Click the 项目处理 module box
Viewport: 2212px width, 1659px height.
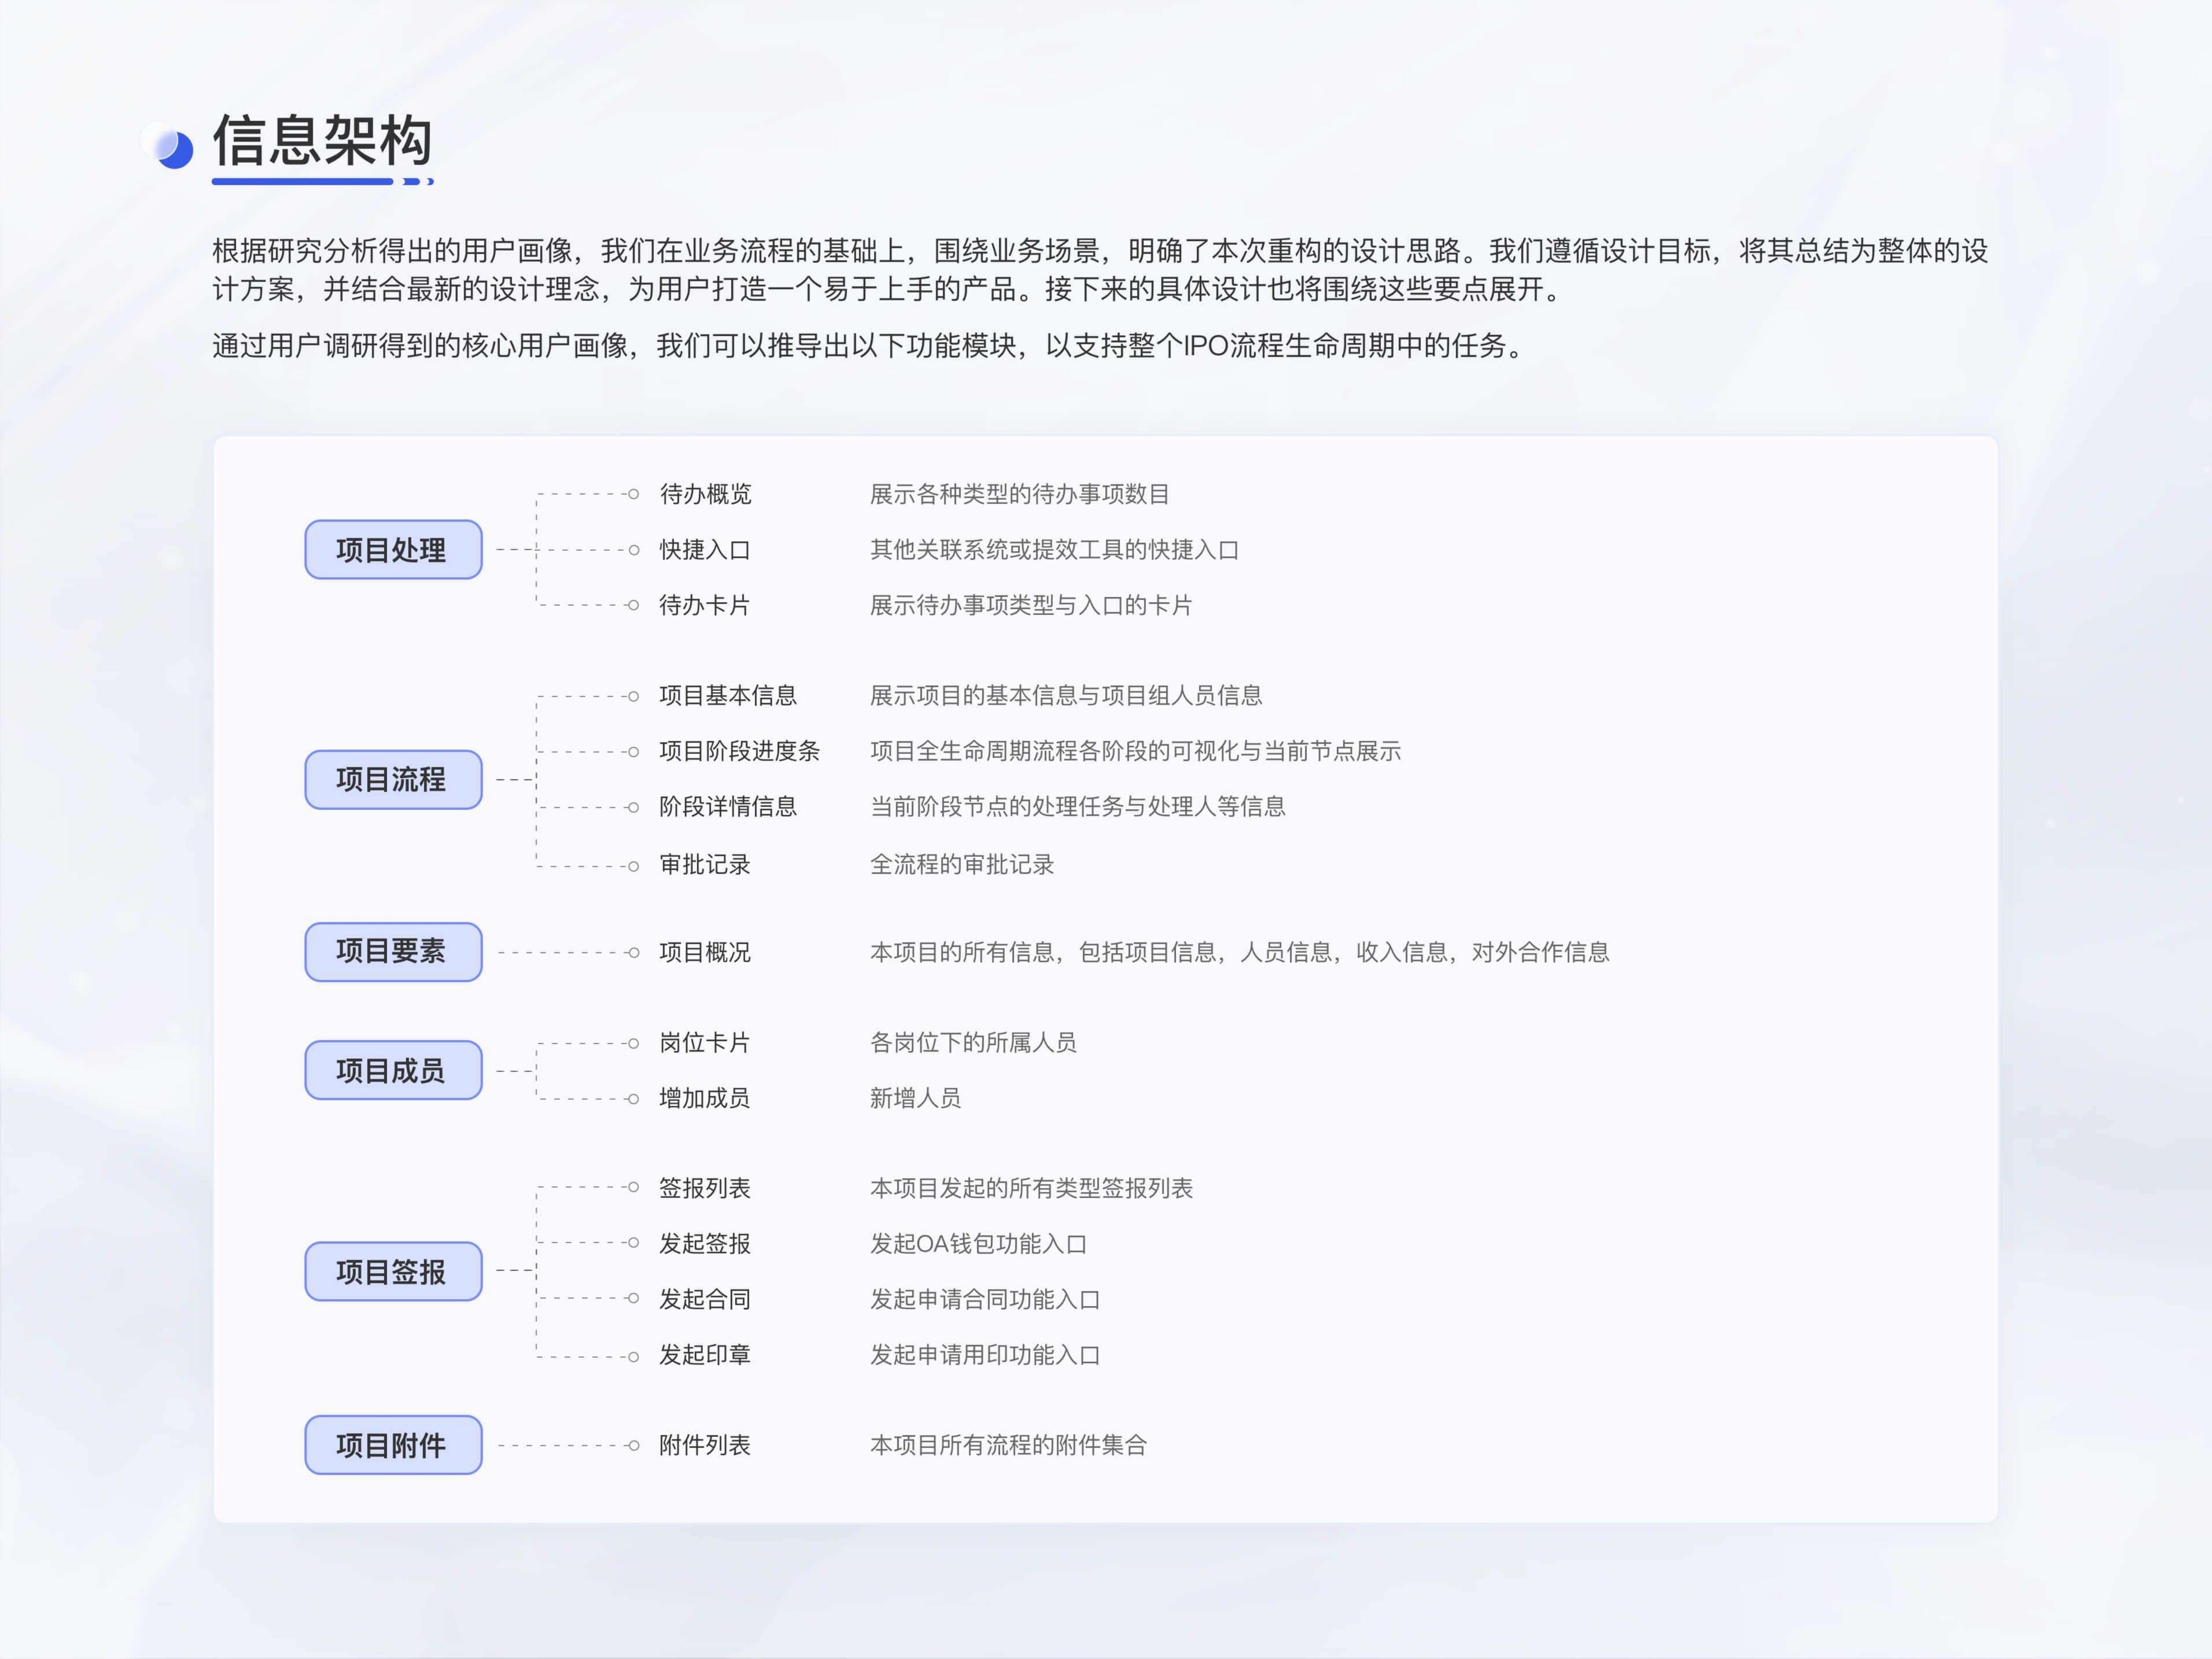pyautogui.click(x=393, y=549)
